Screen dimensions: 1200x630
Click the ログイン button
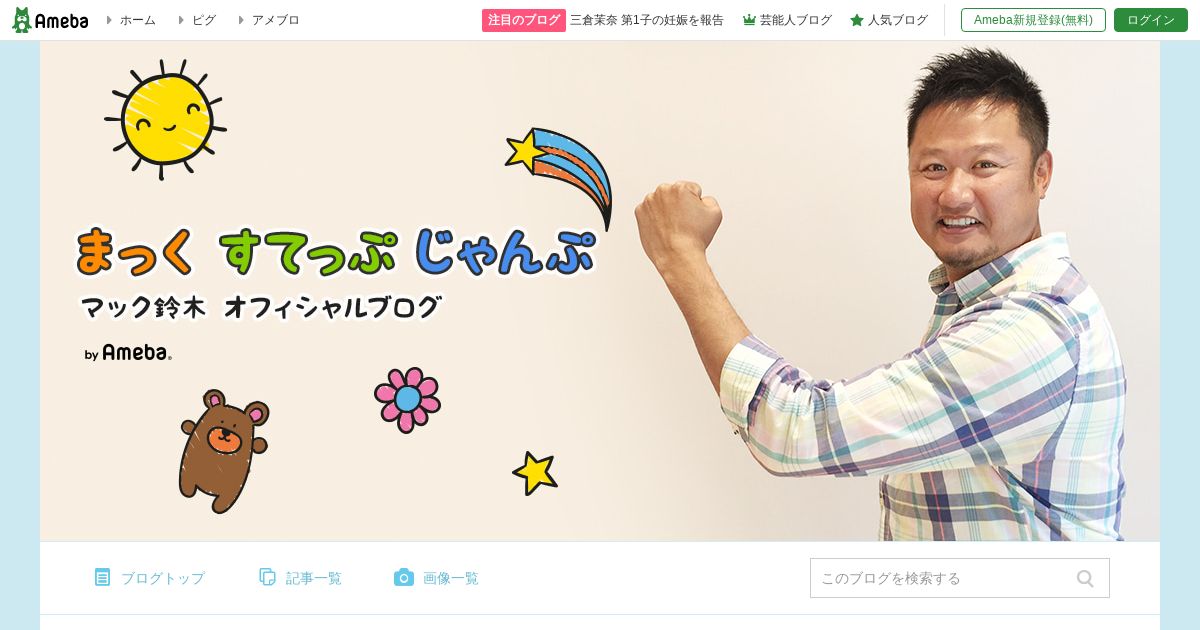1151,20
